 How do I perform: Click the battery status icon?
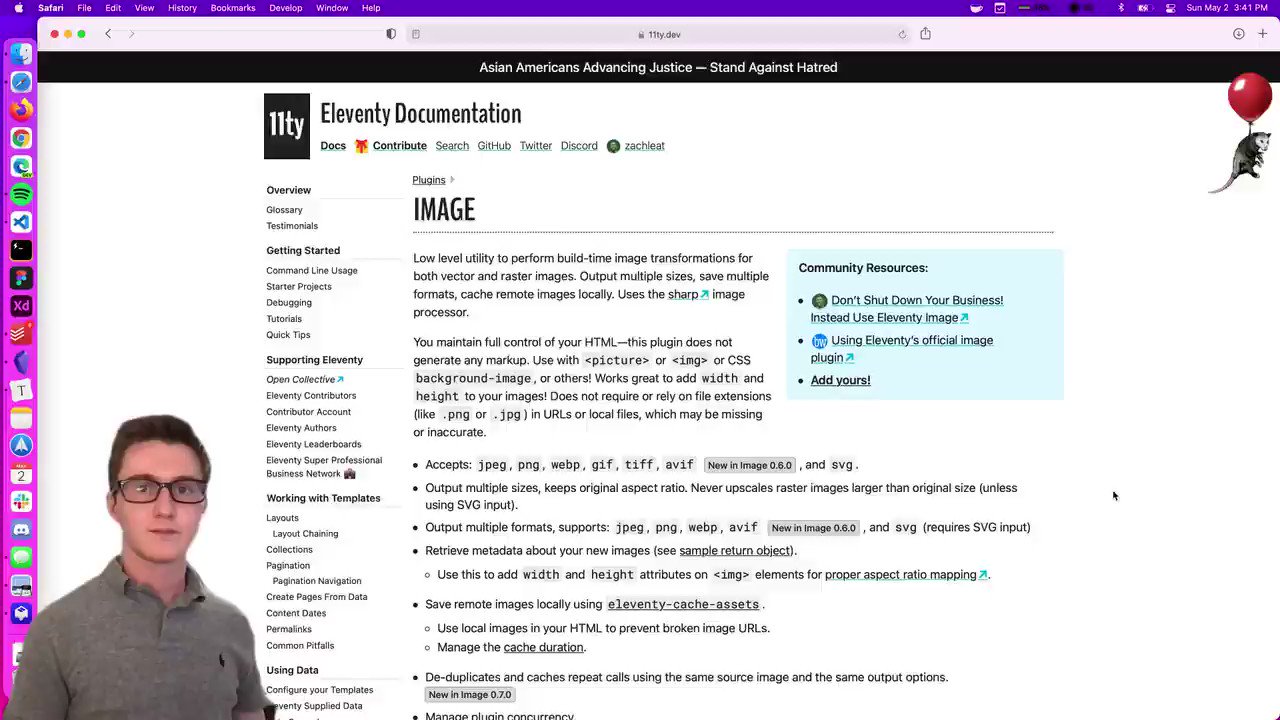point(1146,8)
